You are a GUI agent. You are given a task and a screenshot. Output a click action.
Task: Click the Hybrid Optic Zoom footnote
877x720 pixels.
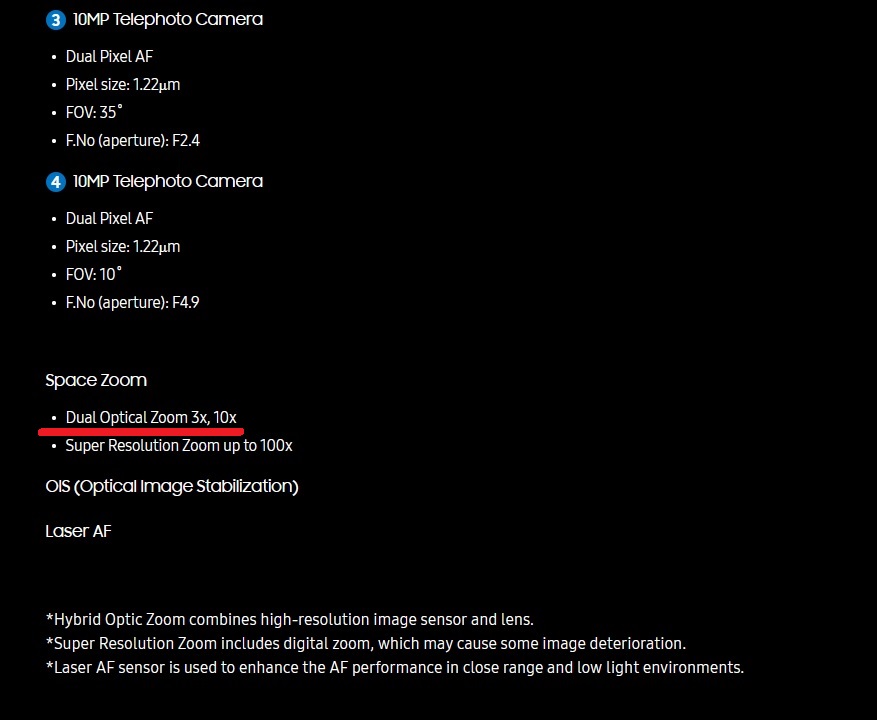290,619
